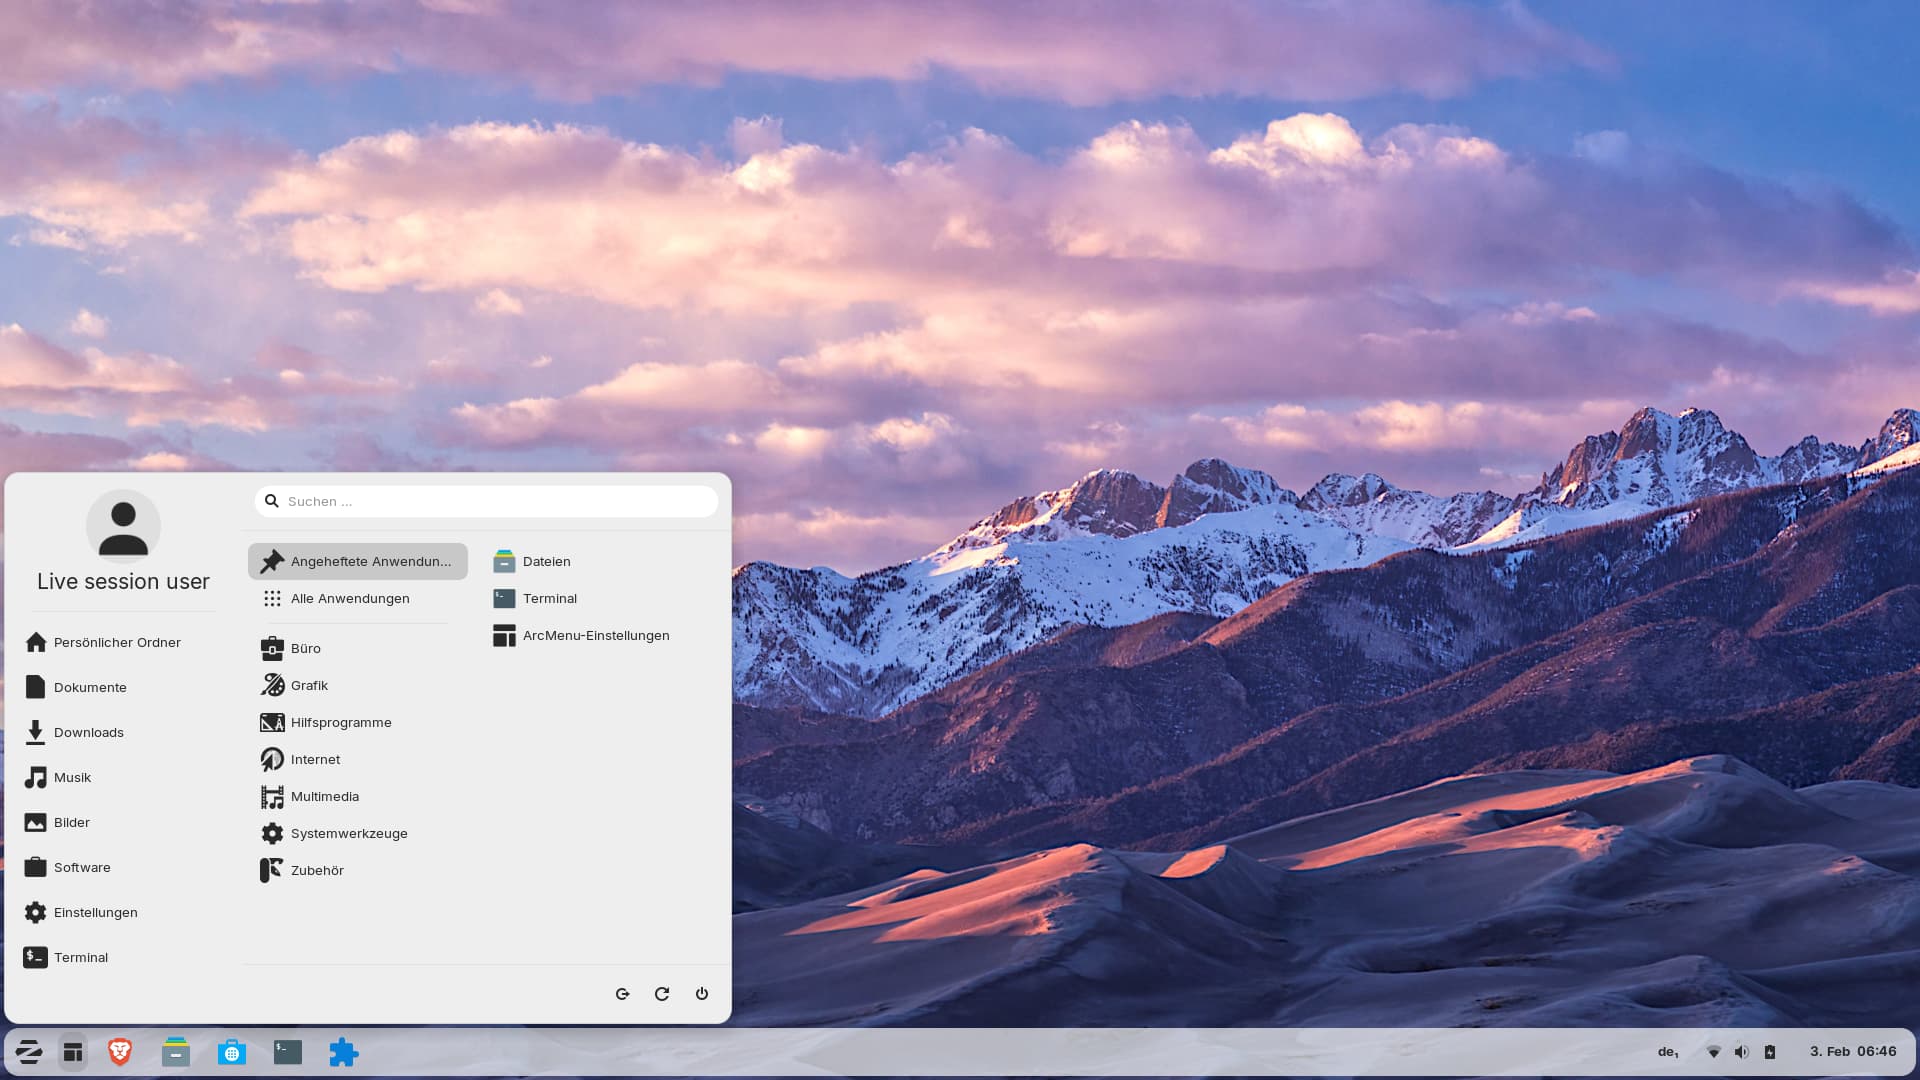Open ArcMenu-Einstellungen from pinned apps
Viewport: 1920px width, 1080px height.
(x=595, y=636)
